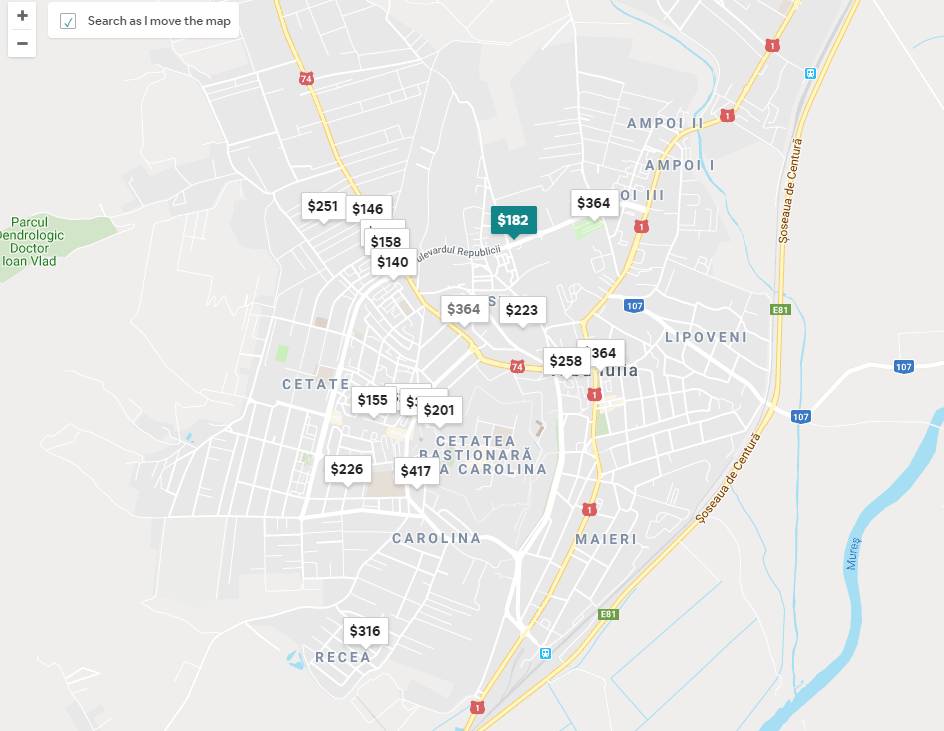The height and width of the screenshot is (731, 944).
Task: Select the $226 price marker
Action: (x=347, y=469)
